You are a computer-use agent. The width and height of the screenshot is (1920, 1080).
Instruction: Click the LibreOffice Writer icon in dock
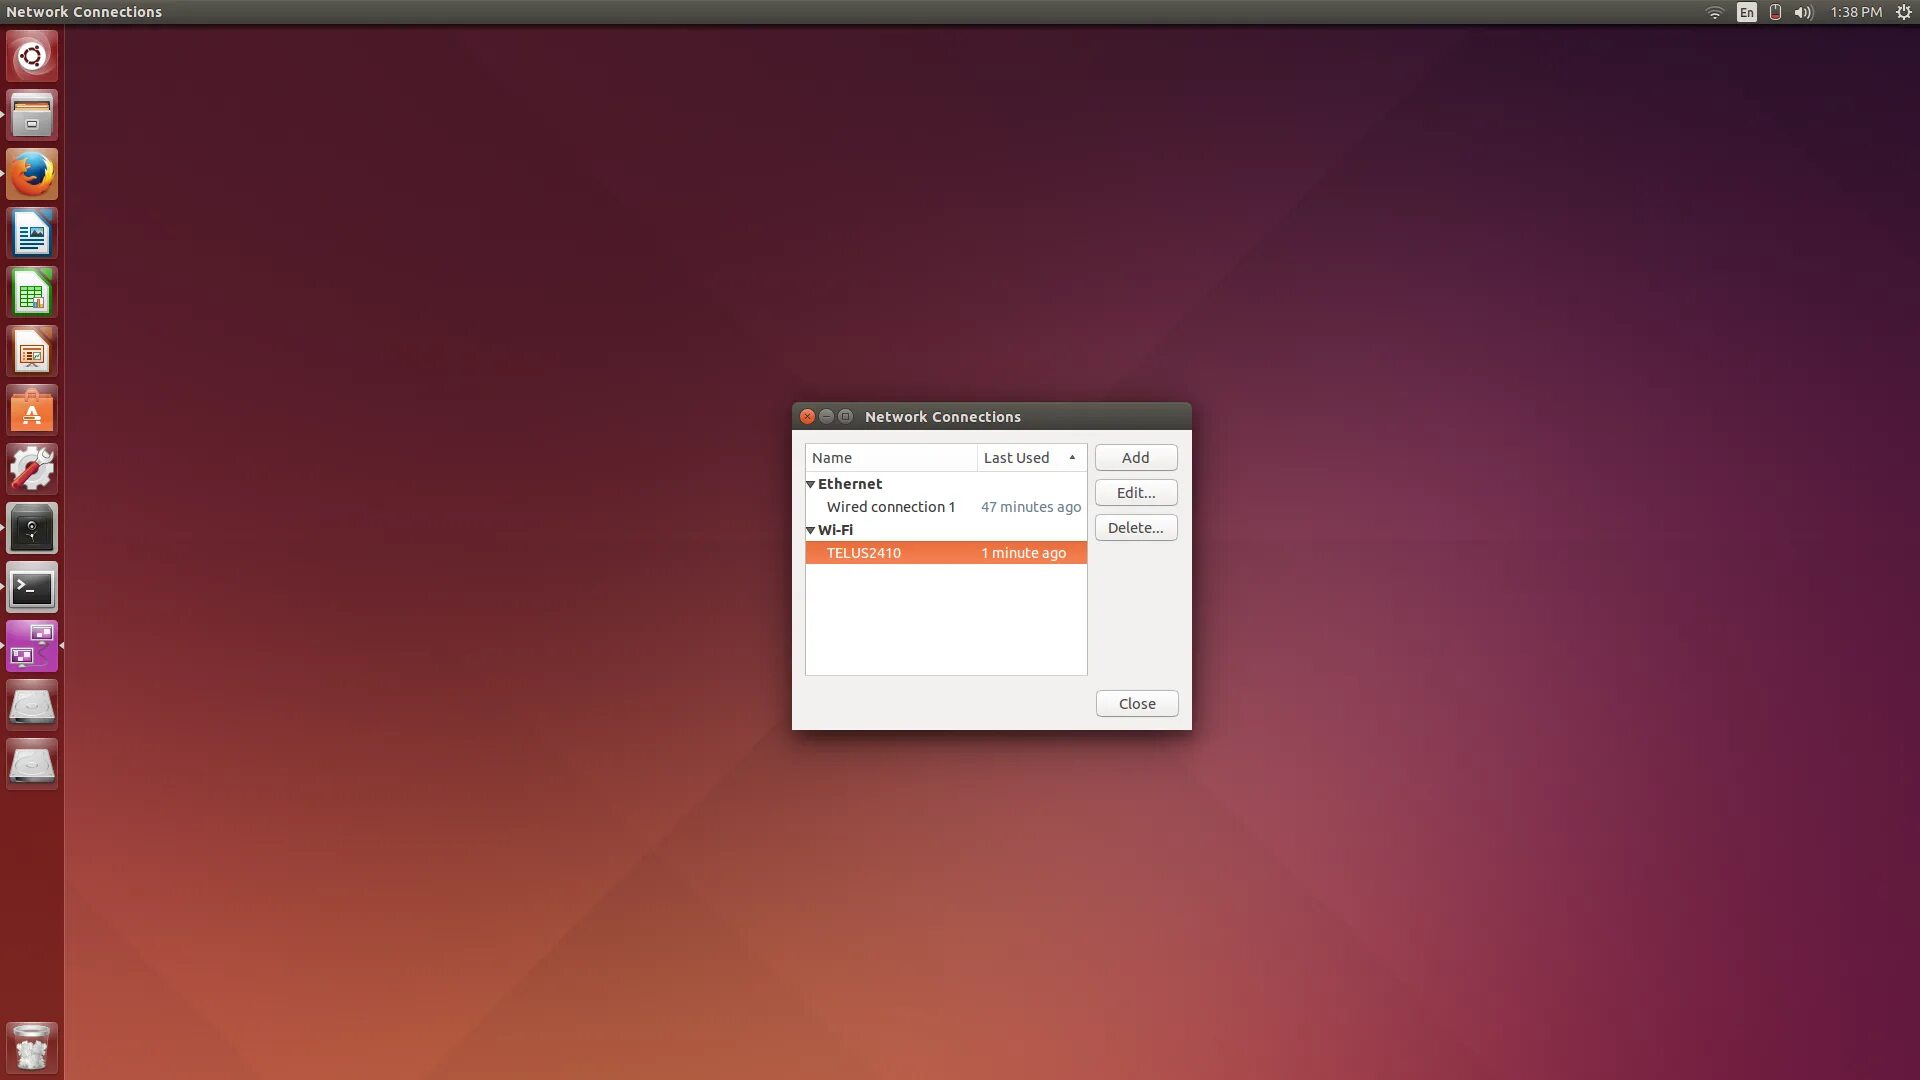point(33,233)
